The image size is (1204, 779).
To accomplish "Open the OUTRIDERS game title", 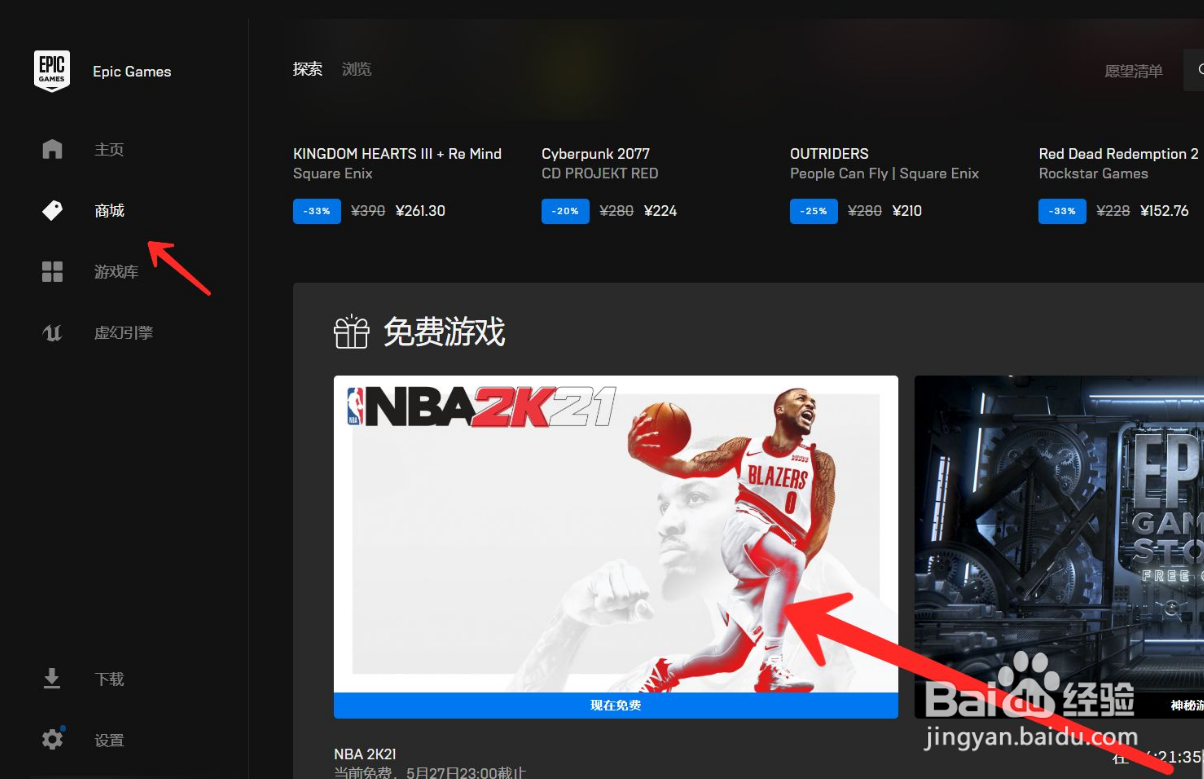I will (829, 154).
